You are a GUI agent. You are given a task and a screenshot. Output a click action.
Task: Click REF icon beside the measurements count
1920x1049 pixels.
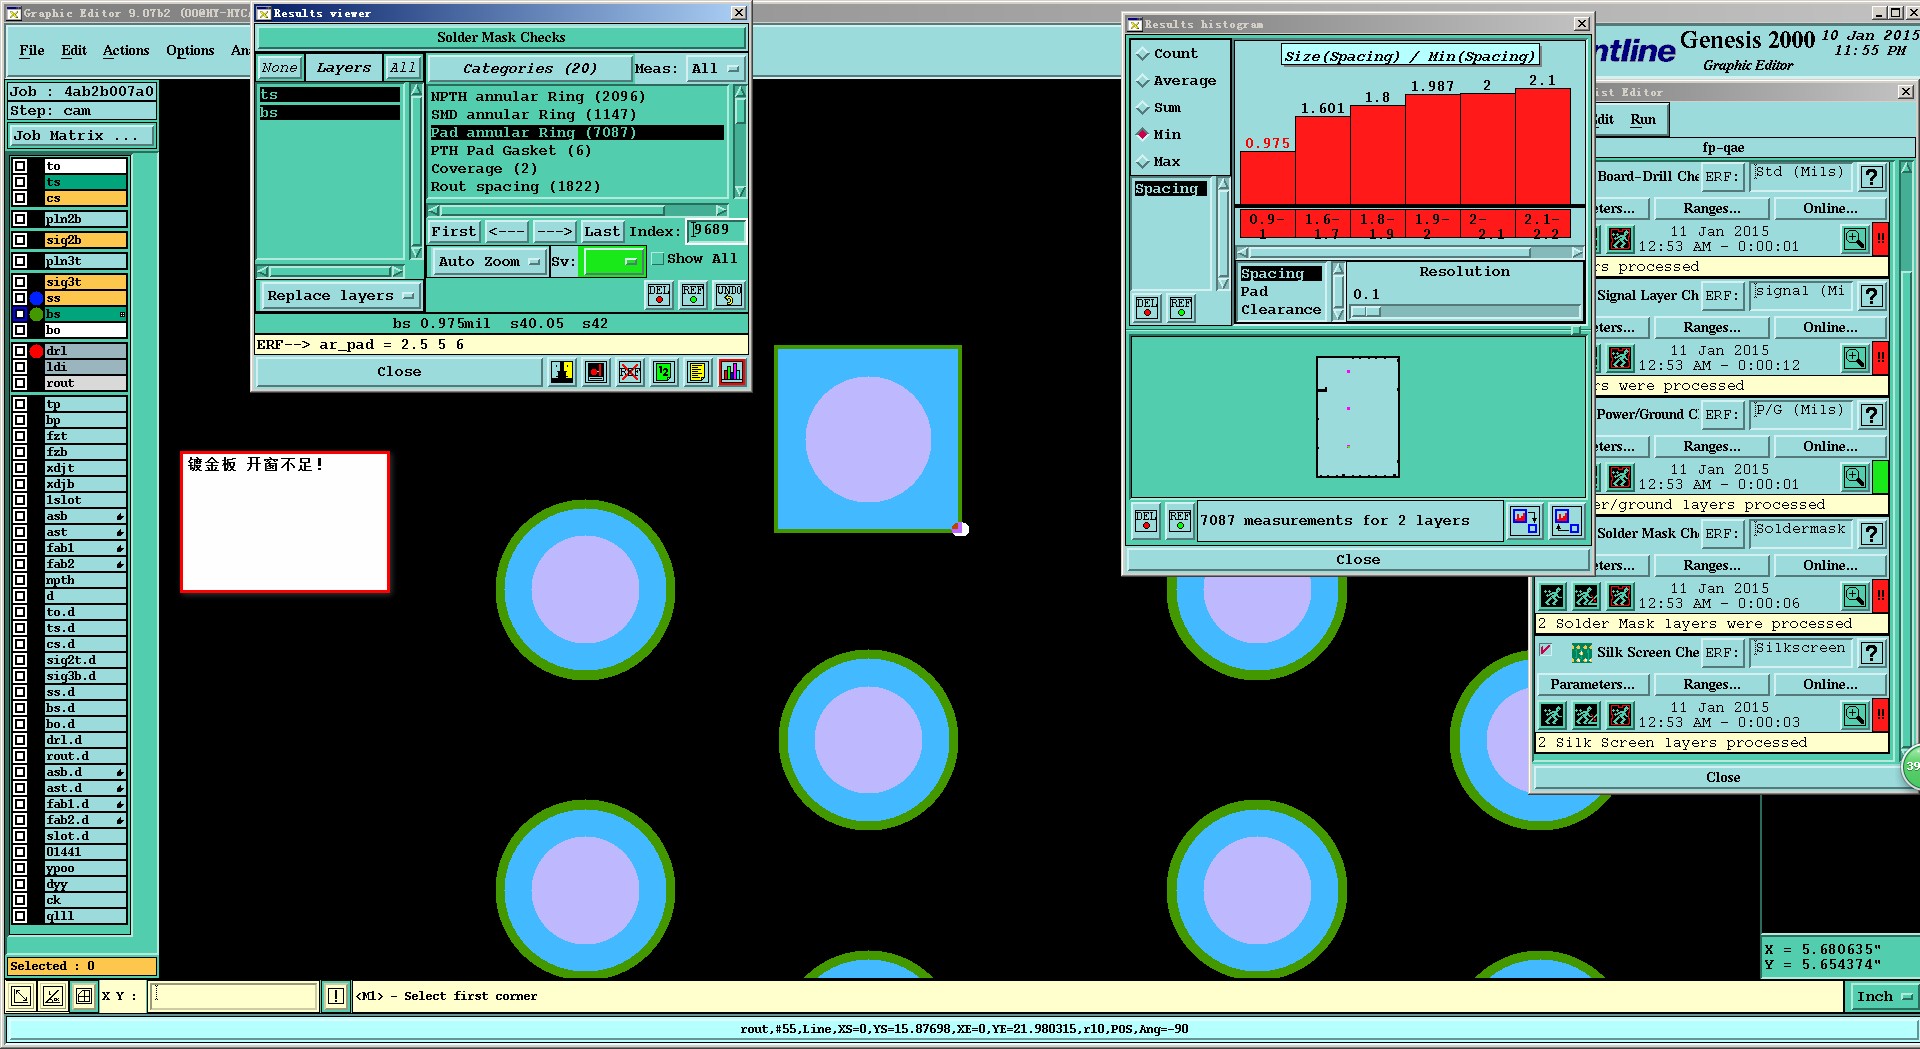[1180, 521]
